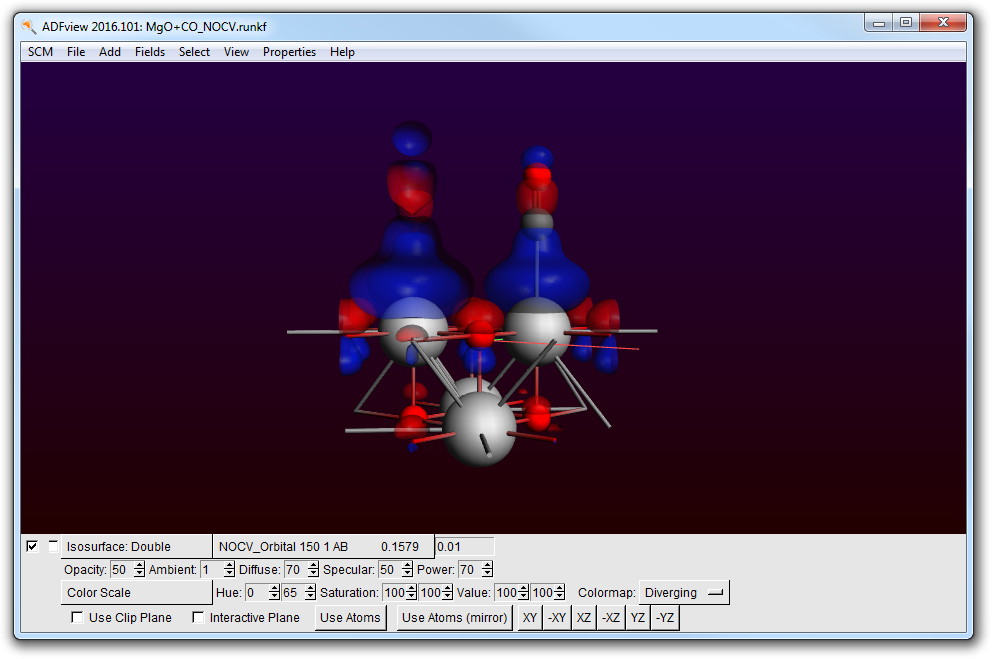Click the small gray carbon atom at upper right
Image resolution: width=992 pixels, height=659 pixels.
pyautogui.click(x=537, y=221)
